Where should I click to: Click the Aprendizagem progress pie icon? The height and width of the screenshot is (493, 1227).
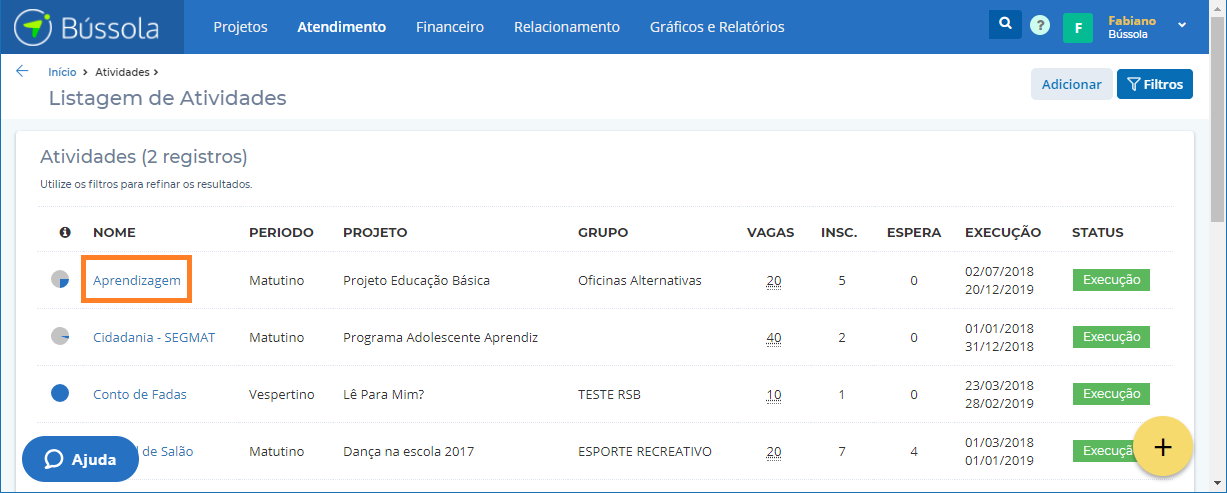point(60,280)
